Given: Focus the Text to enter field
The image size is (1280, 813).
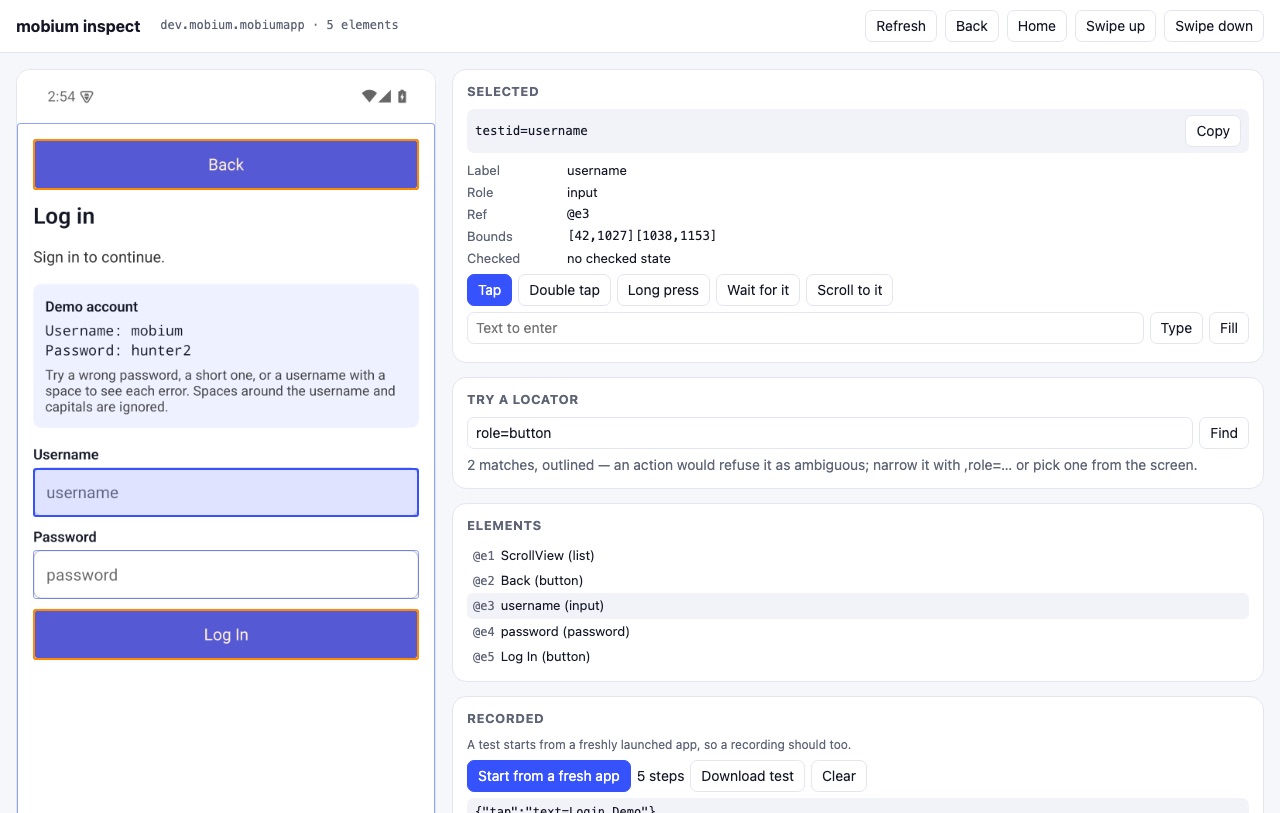Looking at the screenshot, I should tap(805, 328).
